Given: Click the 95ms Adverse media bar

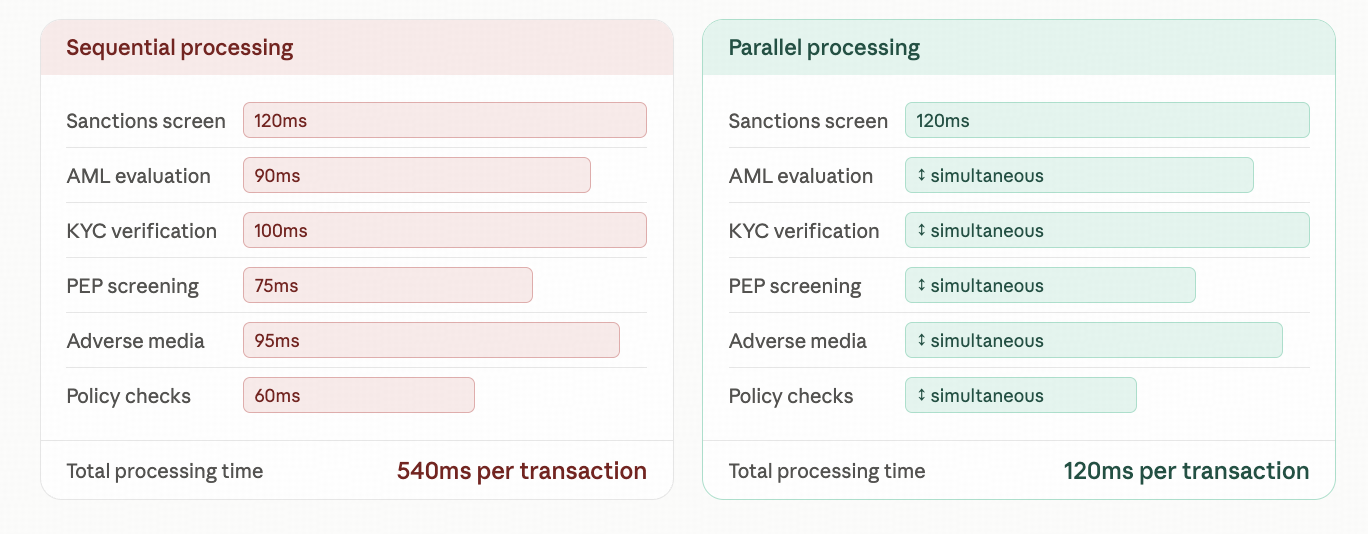Looking at the screenshot, I should click(431, 340).
